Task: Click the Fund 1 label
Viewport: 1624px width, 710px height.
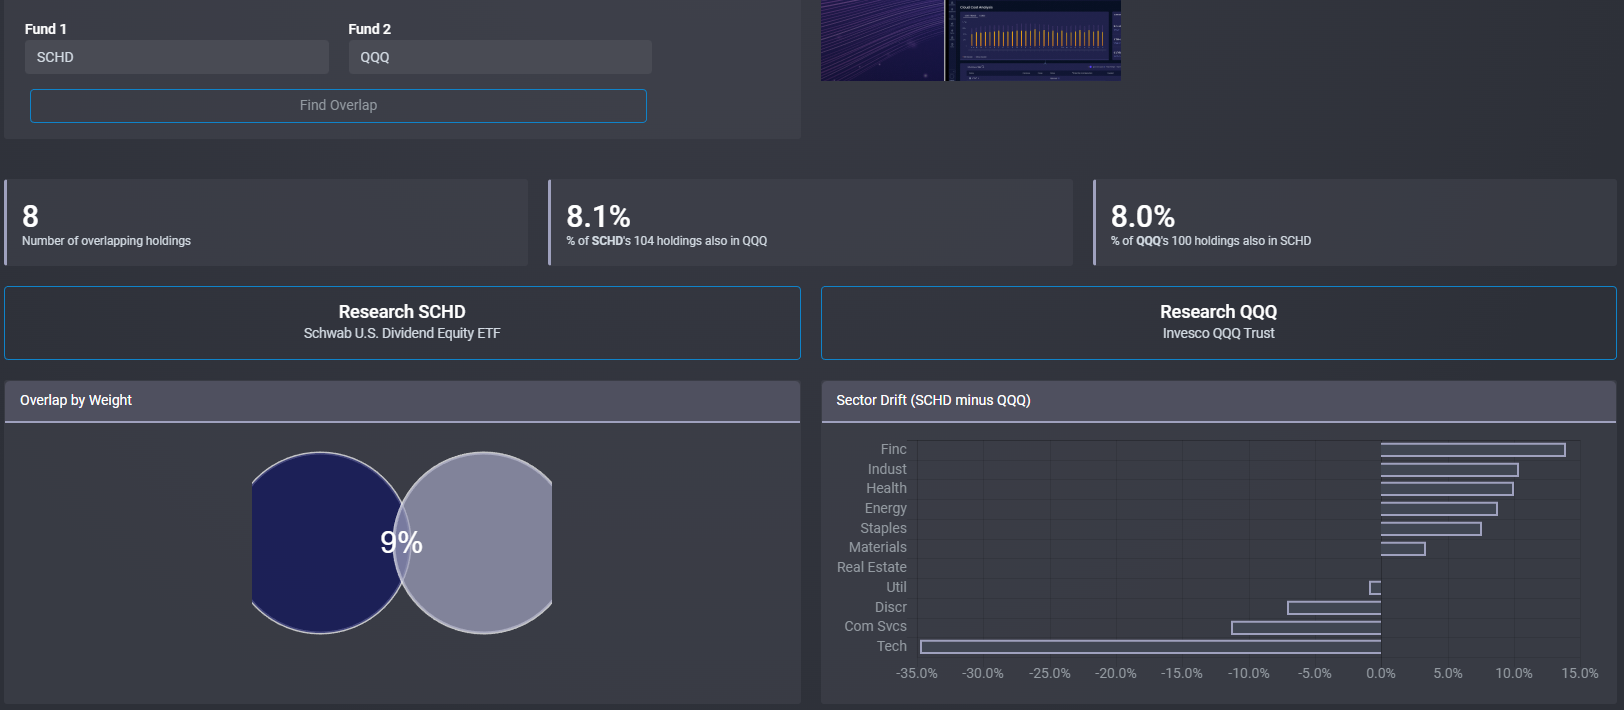Action: tap(46, 29)
